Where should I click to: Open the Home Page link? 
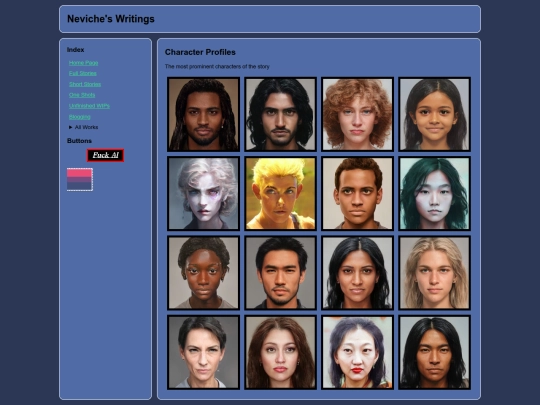click(83, 63)
